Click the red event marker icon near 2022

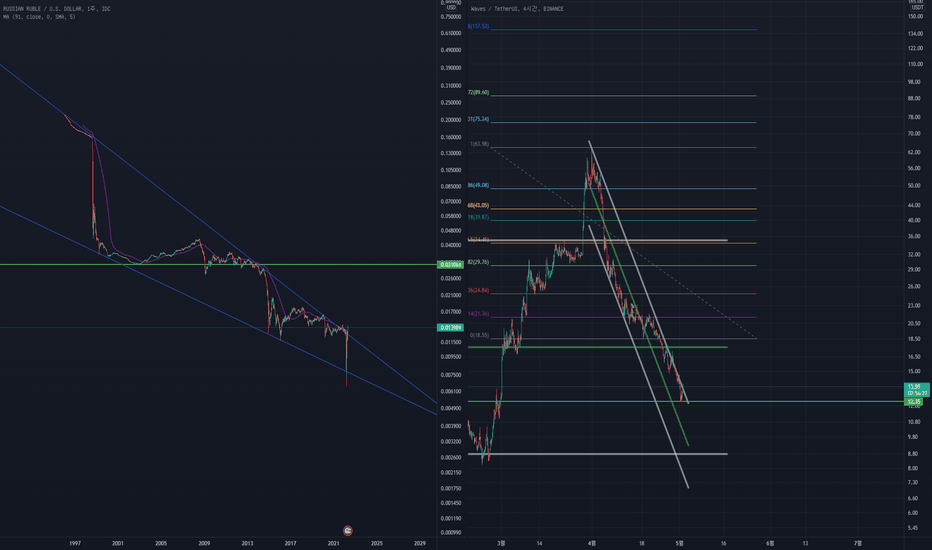click(x=348, y=530)
